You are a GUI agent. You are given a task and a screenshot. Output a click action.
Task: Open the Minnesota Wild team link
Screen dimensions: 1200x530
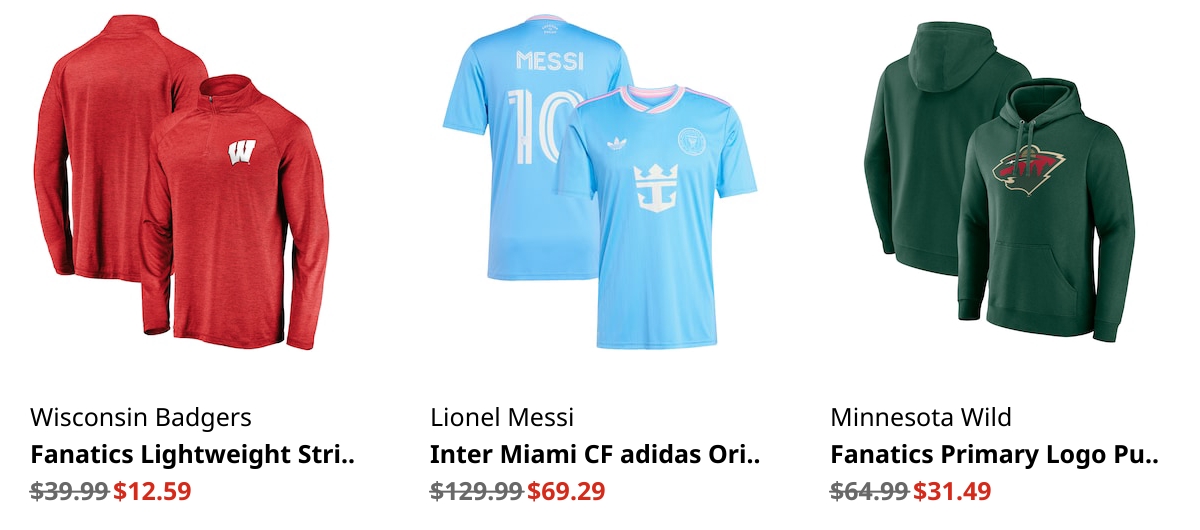921,417
